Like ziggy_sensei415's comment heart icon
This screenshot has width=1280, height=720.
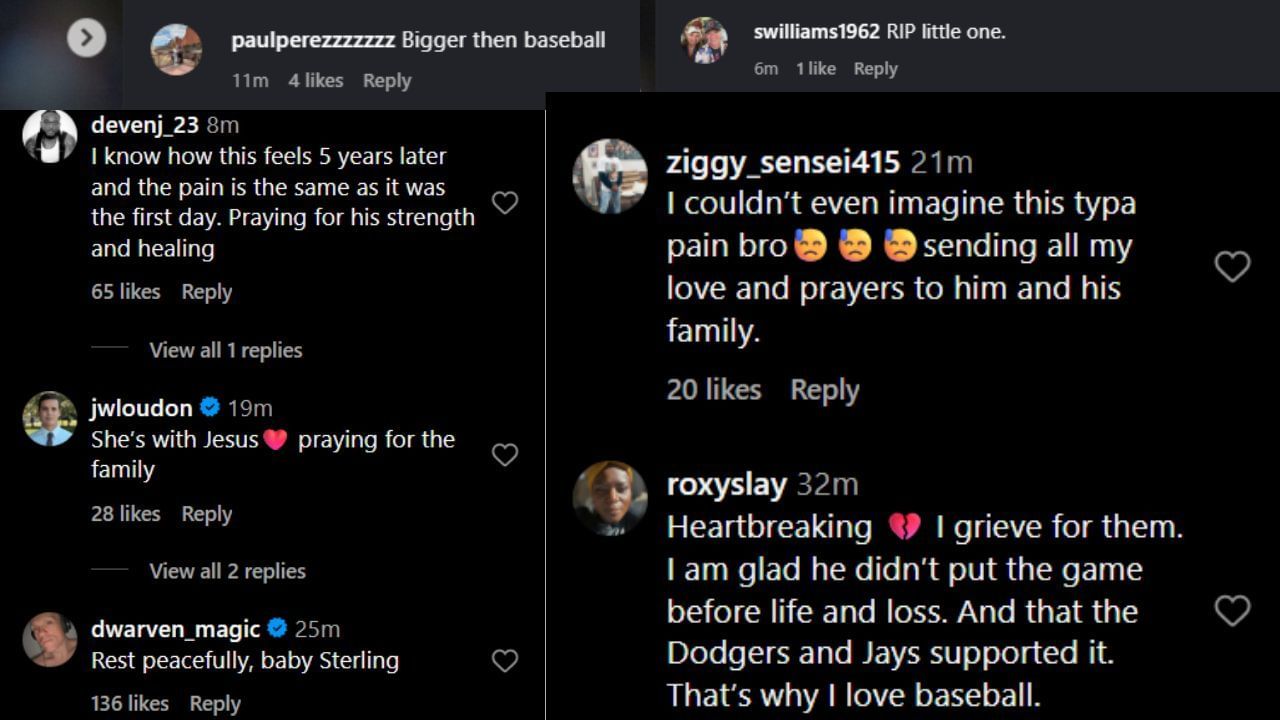1232,266
